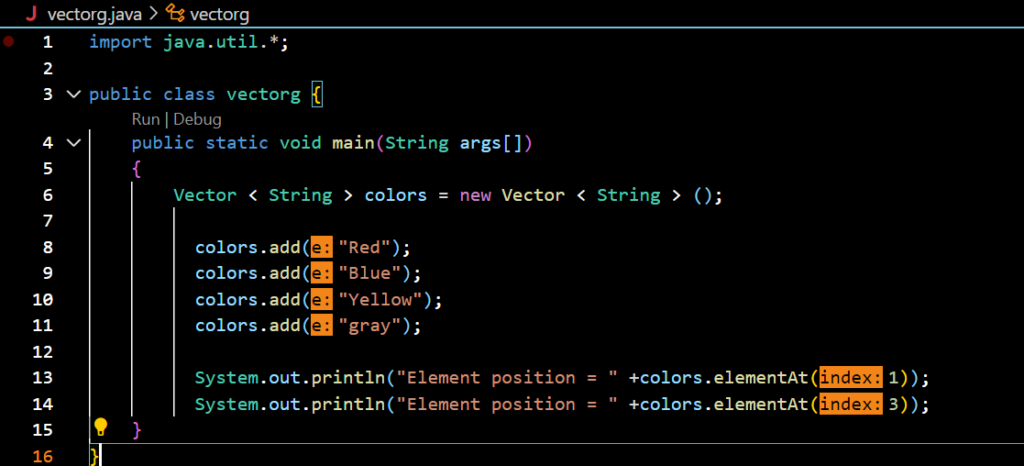The height and width of the screenshot is (466, 1024).
Task: Click the elementAt method on line 13
Action: coord(762,378)
